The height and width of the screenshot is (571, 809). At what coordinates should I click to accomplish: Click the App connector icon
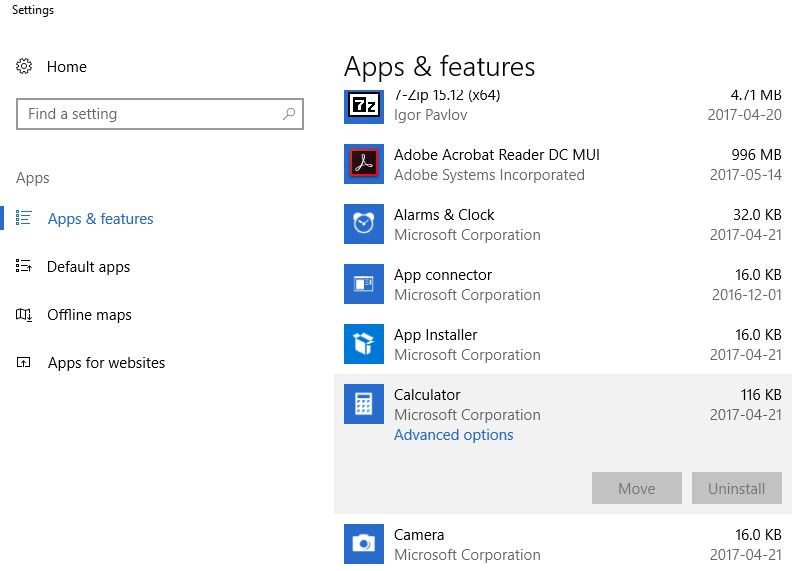(x=363, y=284)
